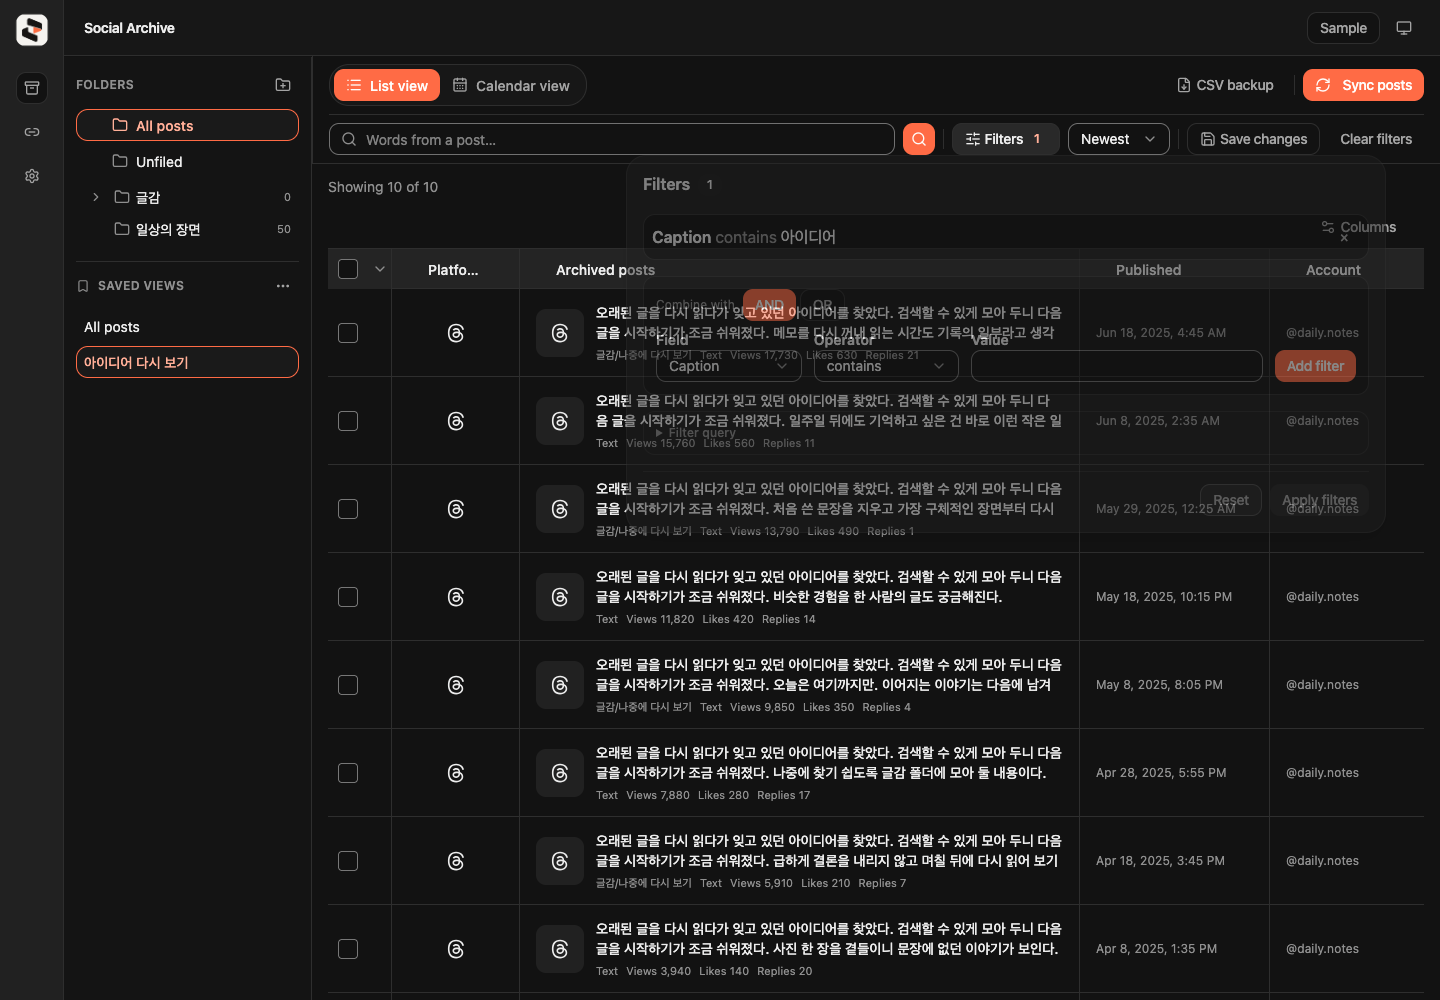Remove the Caption contains 아이디어 filter chip
1440x1000 pixels.
coord(1344,238)
